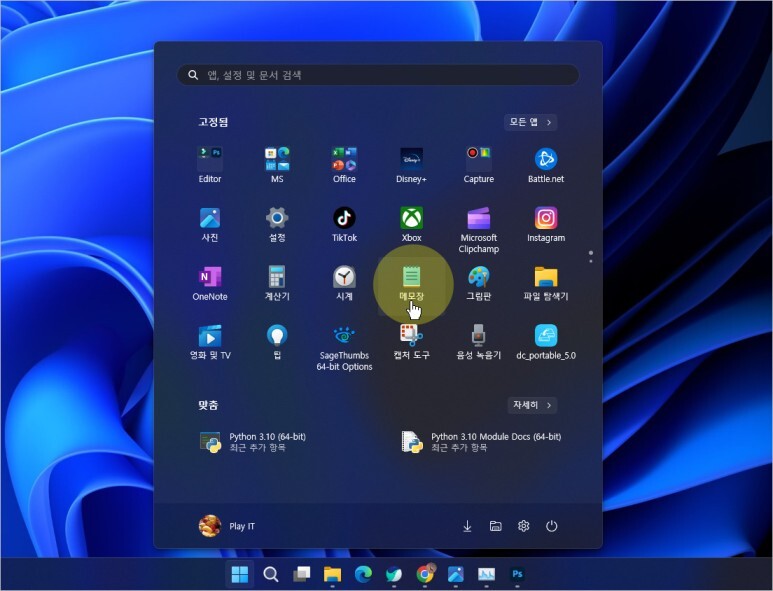
Task: Launch Disney+ from pinned apps
Action: 411,165
